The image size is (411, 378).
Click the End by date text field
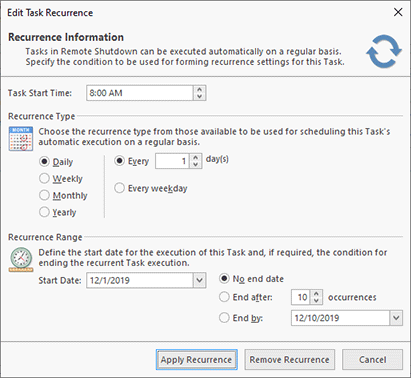pyautogui.click(x=340, y=318)
